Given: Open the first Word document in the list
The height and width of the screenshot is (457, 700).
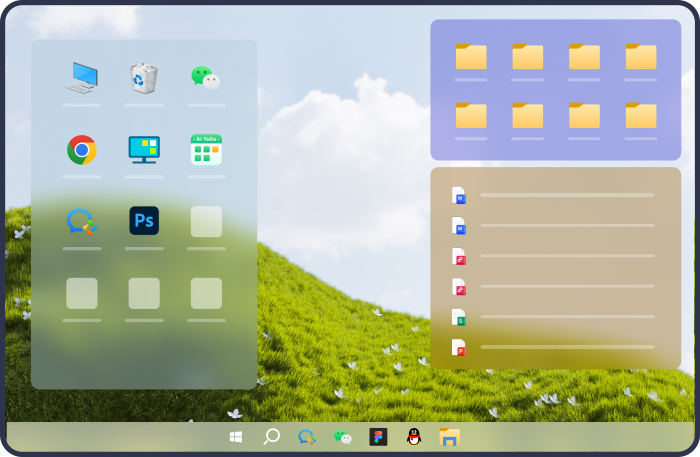Looking at the screenshot, I should point(459,195).
